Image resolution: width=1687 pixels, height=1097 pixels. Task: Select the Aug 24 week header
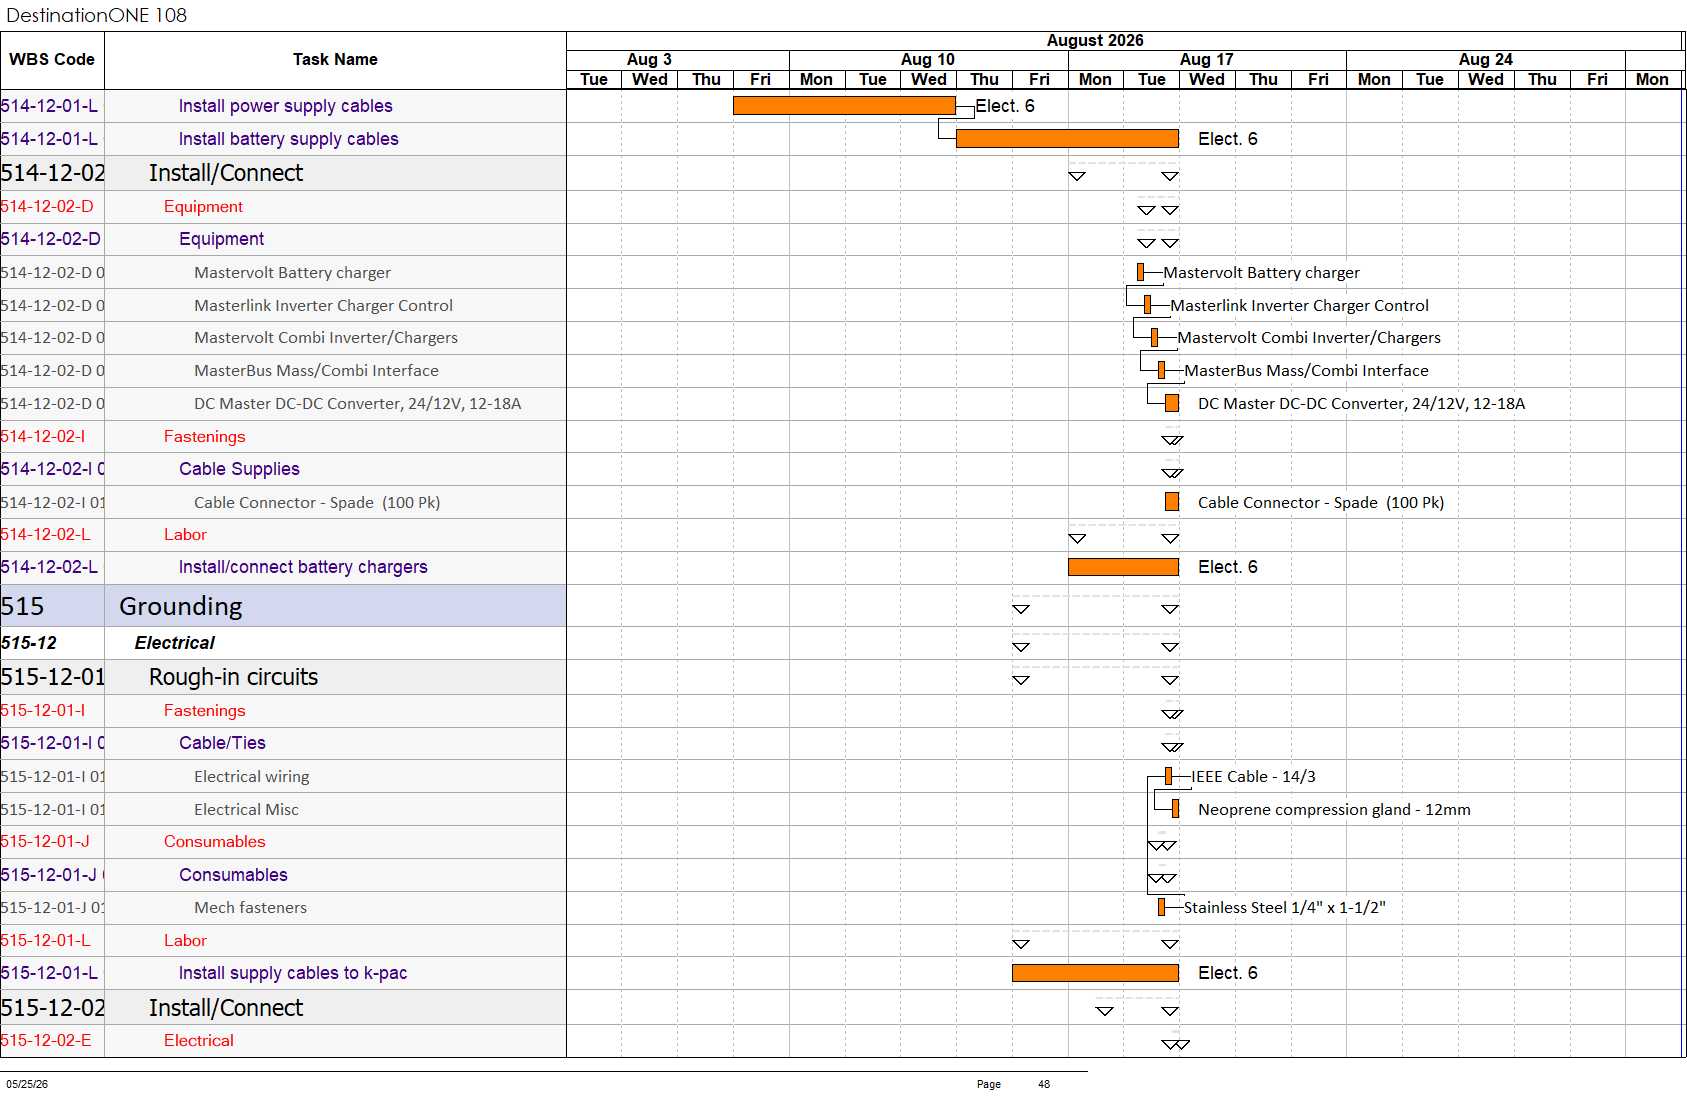1485,60
